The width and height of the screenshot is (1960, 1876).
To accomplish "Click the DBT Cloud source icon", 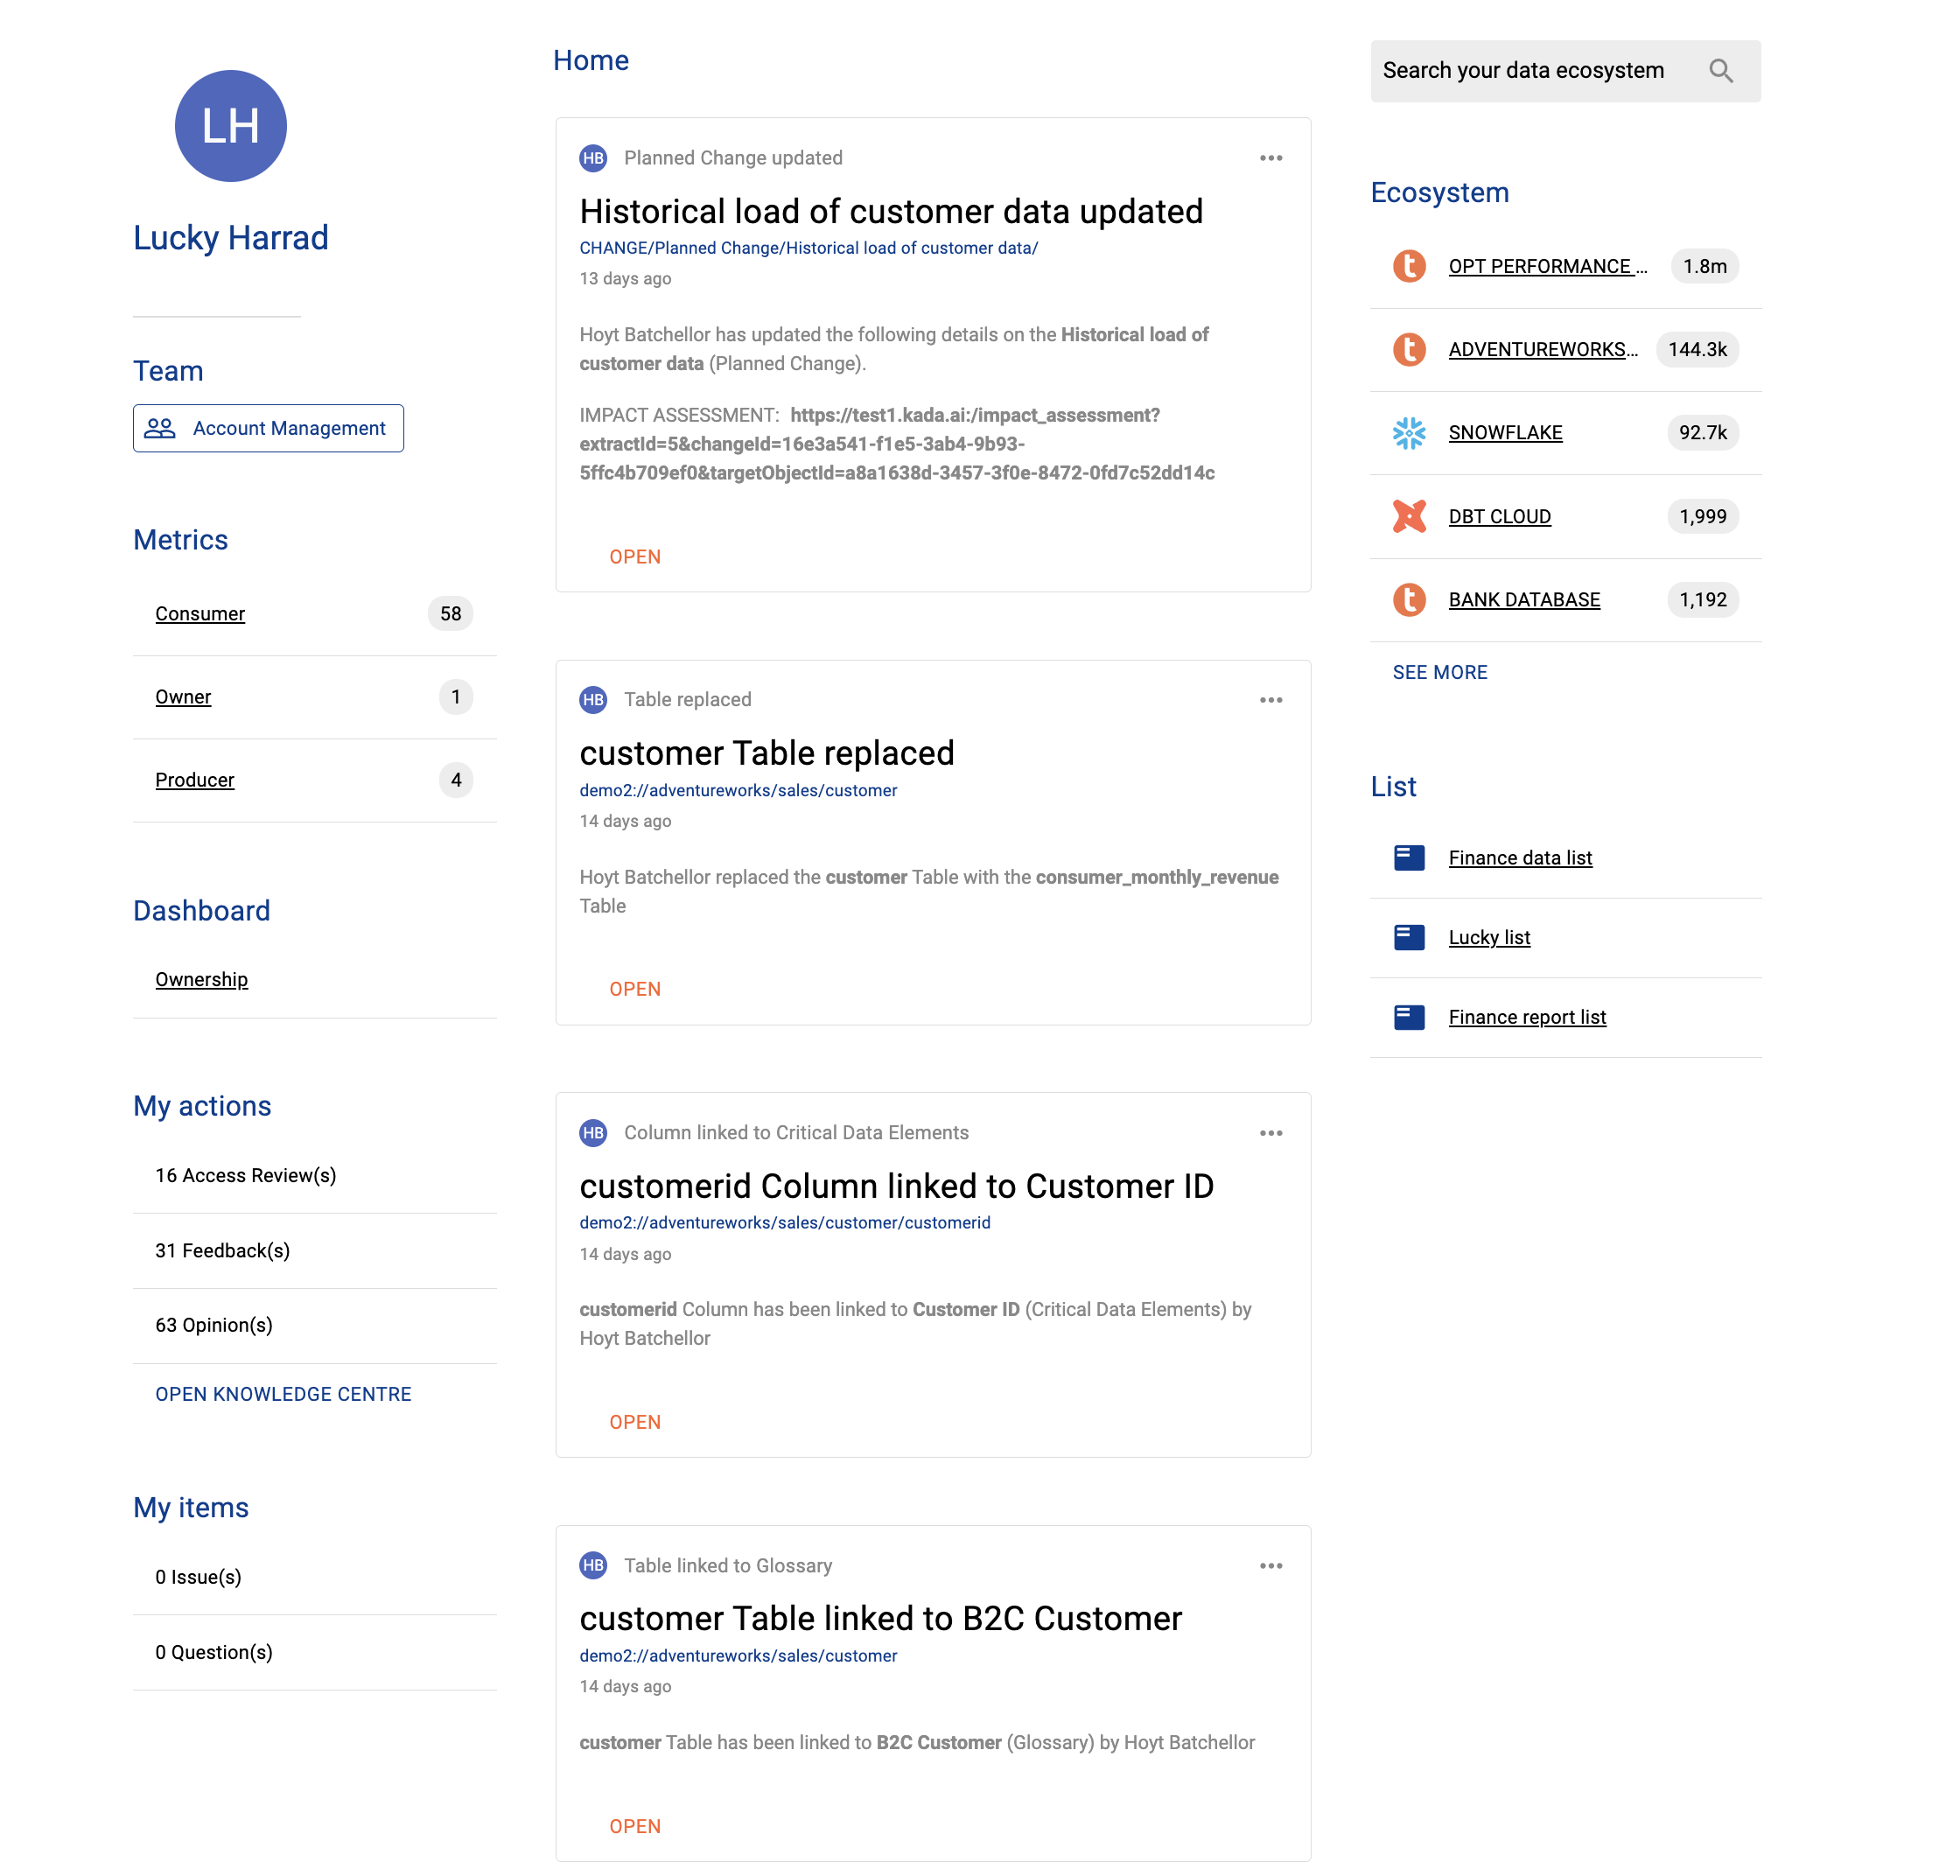I will (x=1409, y=517).
